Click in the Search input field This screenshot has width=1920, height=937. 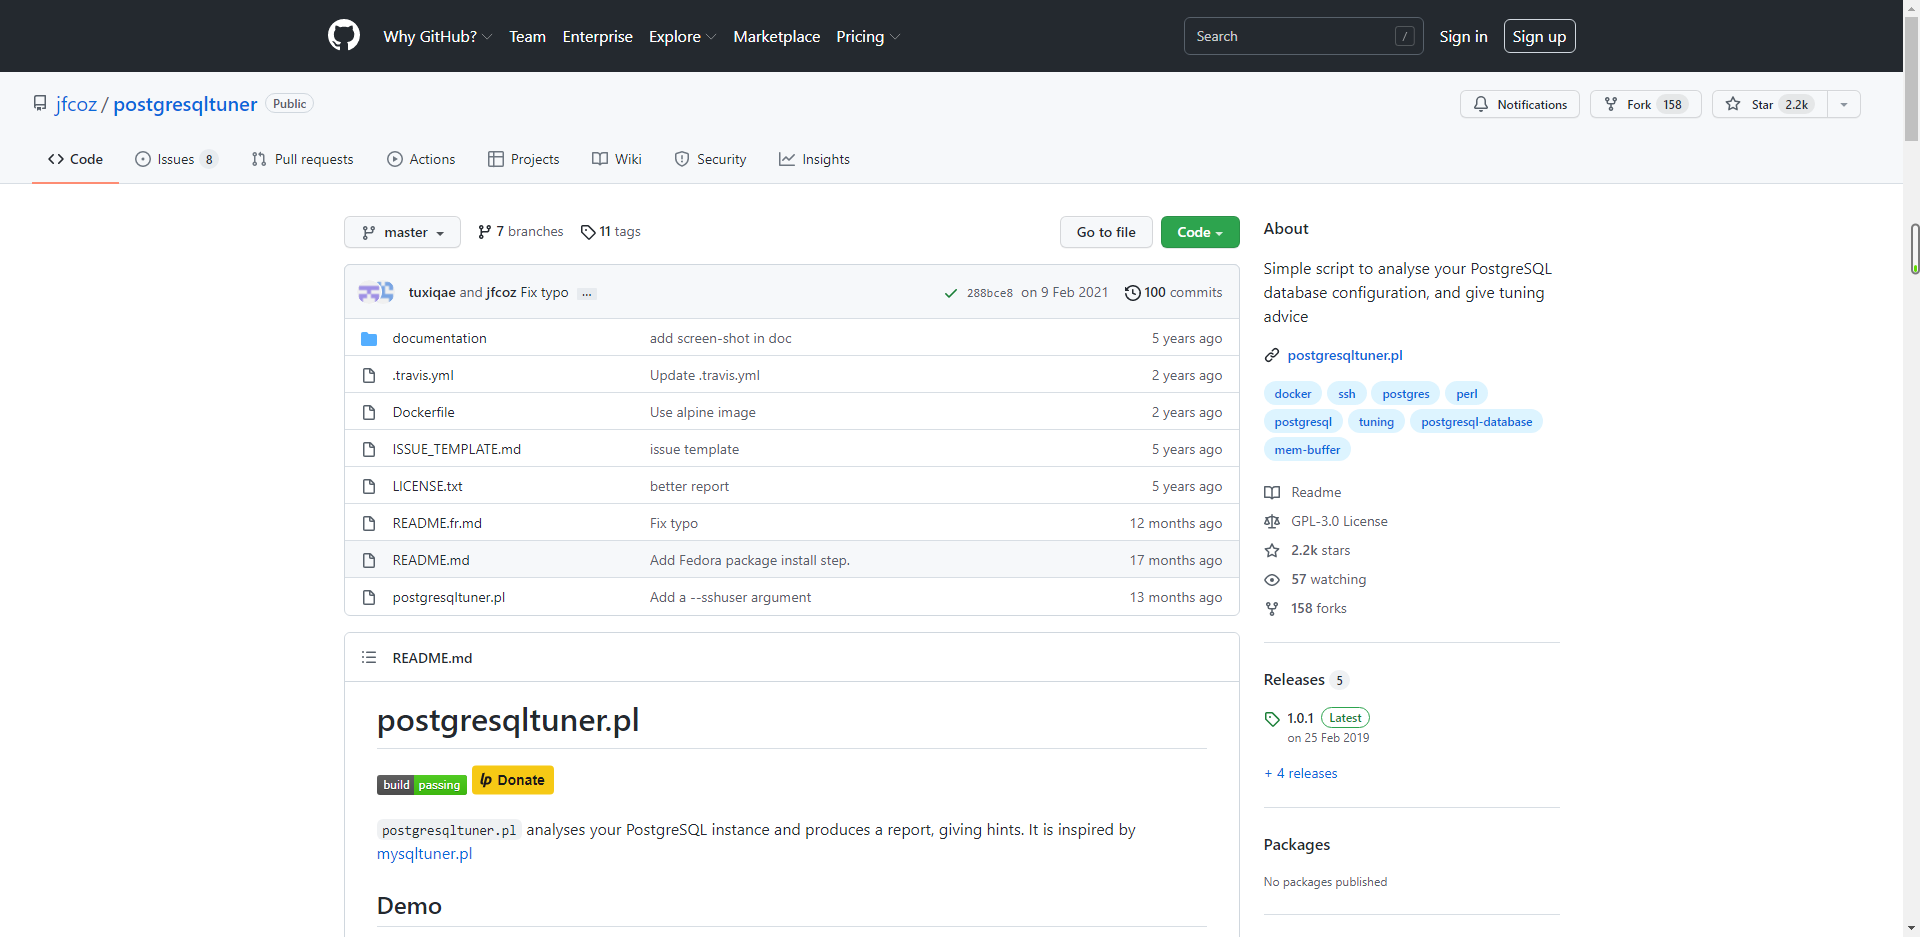pyautogui.click(x=1303, y=36)
